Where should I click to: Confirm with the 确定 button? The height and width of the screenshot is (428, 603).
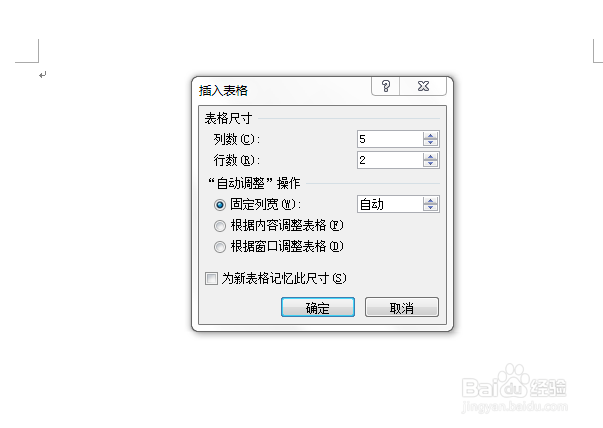[318, 307]
